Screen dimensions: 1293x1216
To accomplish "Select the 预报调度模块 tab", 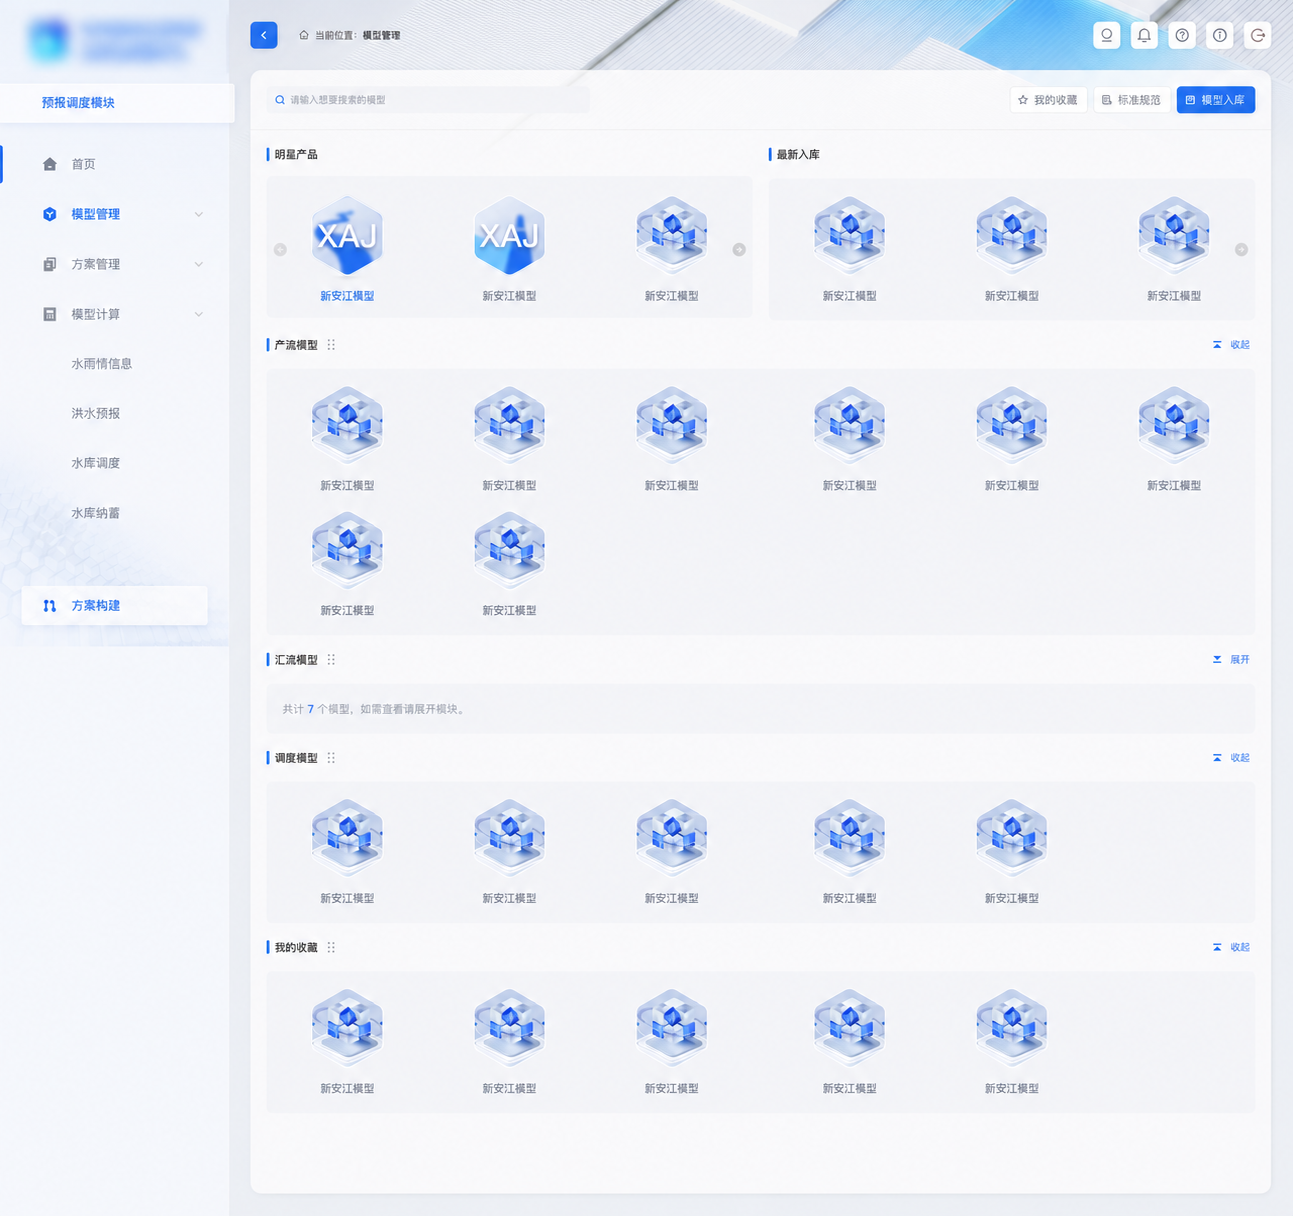I will pos(117,103).
